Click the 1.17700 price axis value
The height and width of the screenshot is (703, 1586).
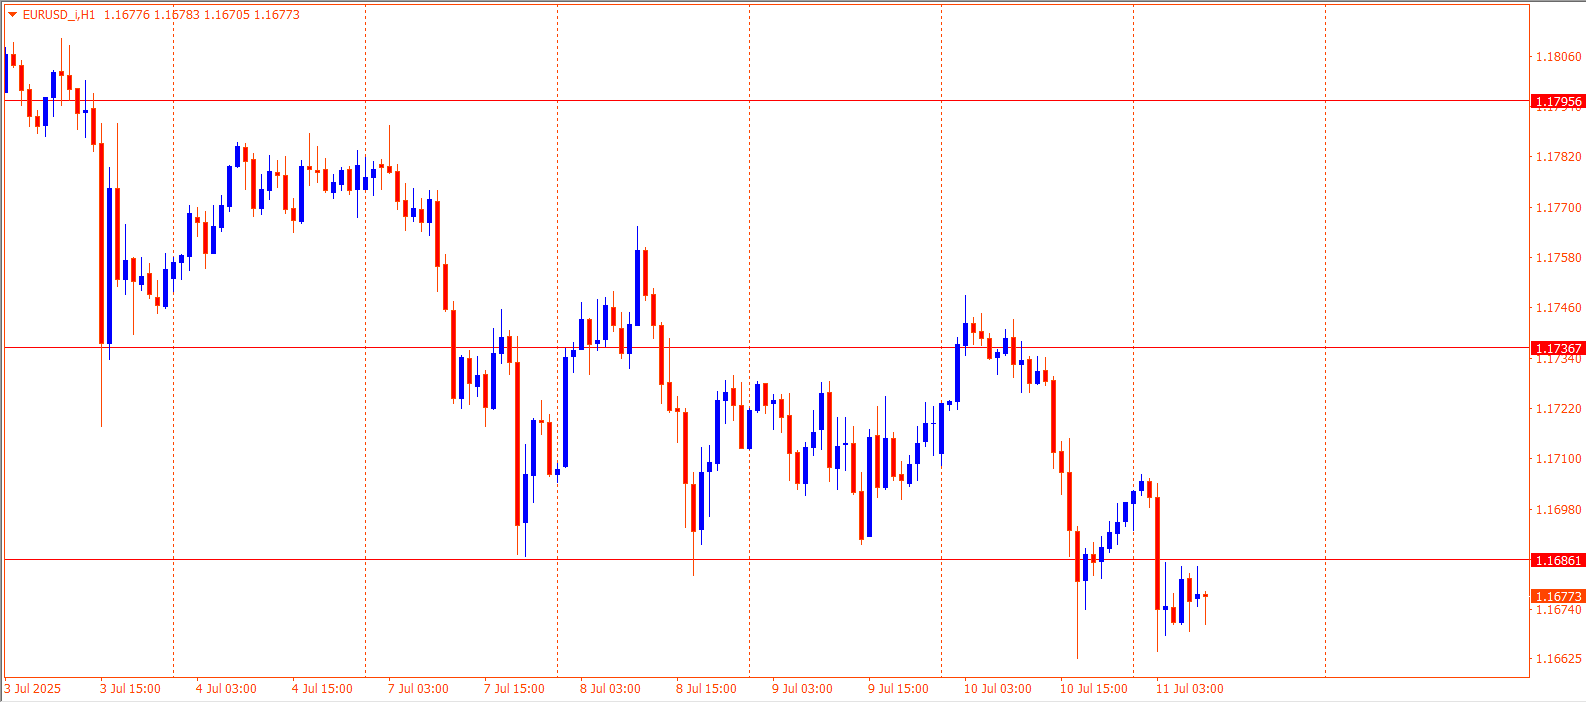tap(1559, 208)
